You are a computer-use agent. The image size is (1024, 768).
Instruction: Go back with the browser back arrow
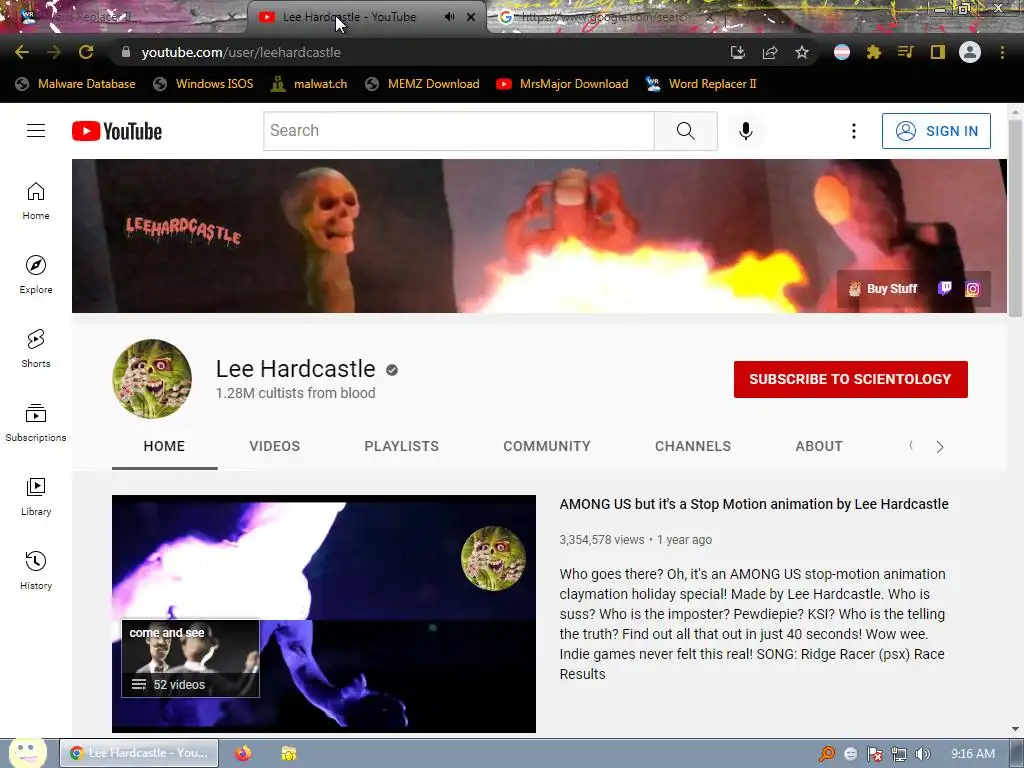22,52
